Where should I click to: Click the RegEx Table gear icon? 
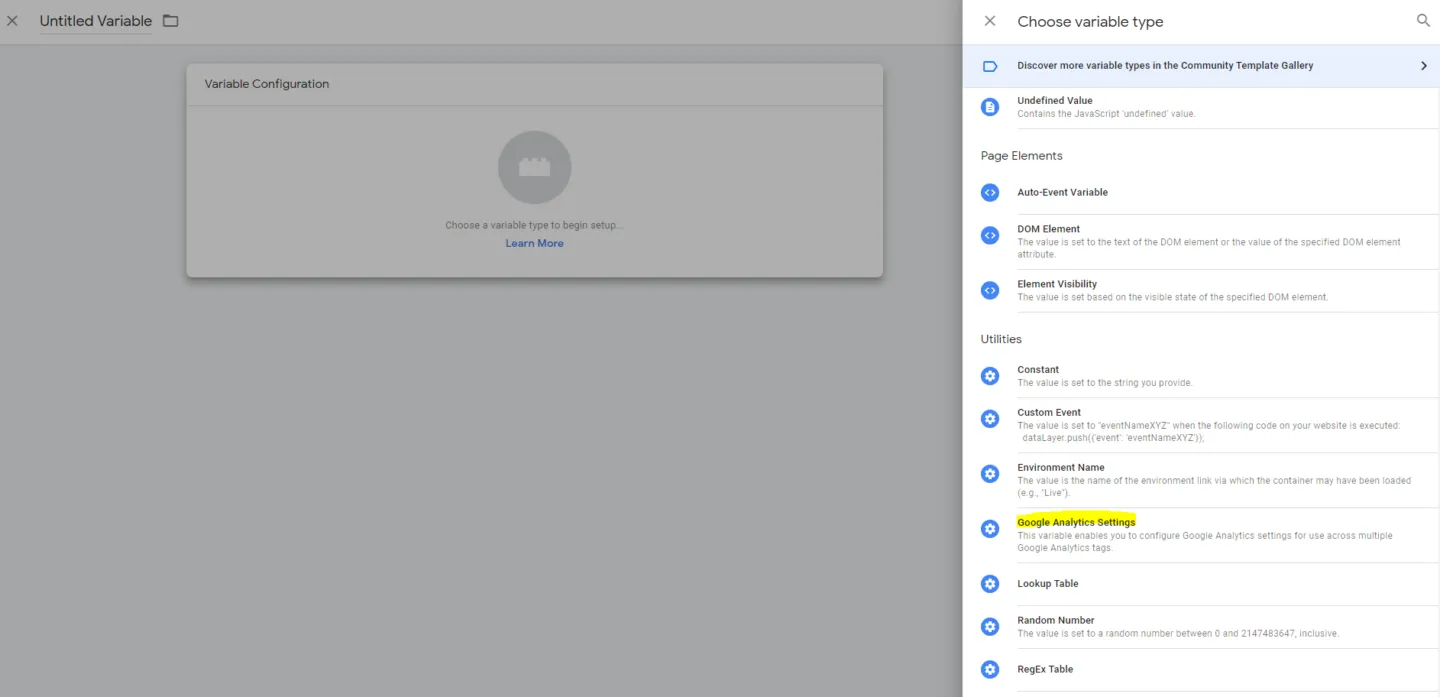point(990,669)
